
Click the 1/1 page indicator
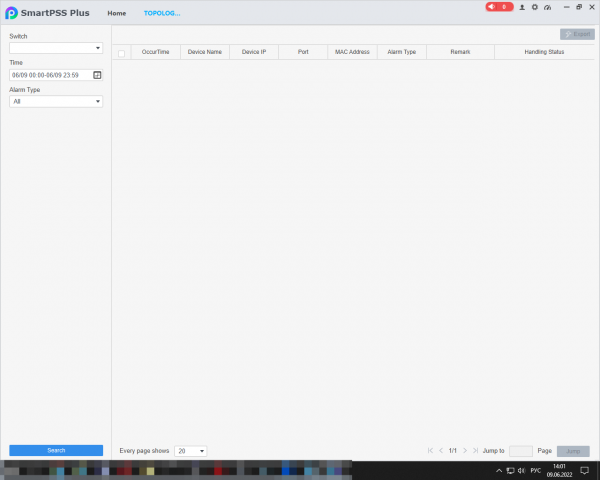(453, 451)
